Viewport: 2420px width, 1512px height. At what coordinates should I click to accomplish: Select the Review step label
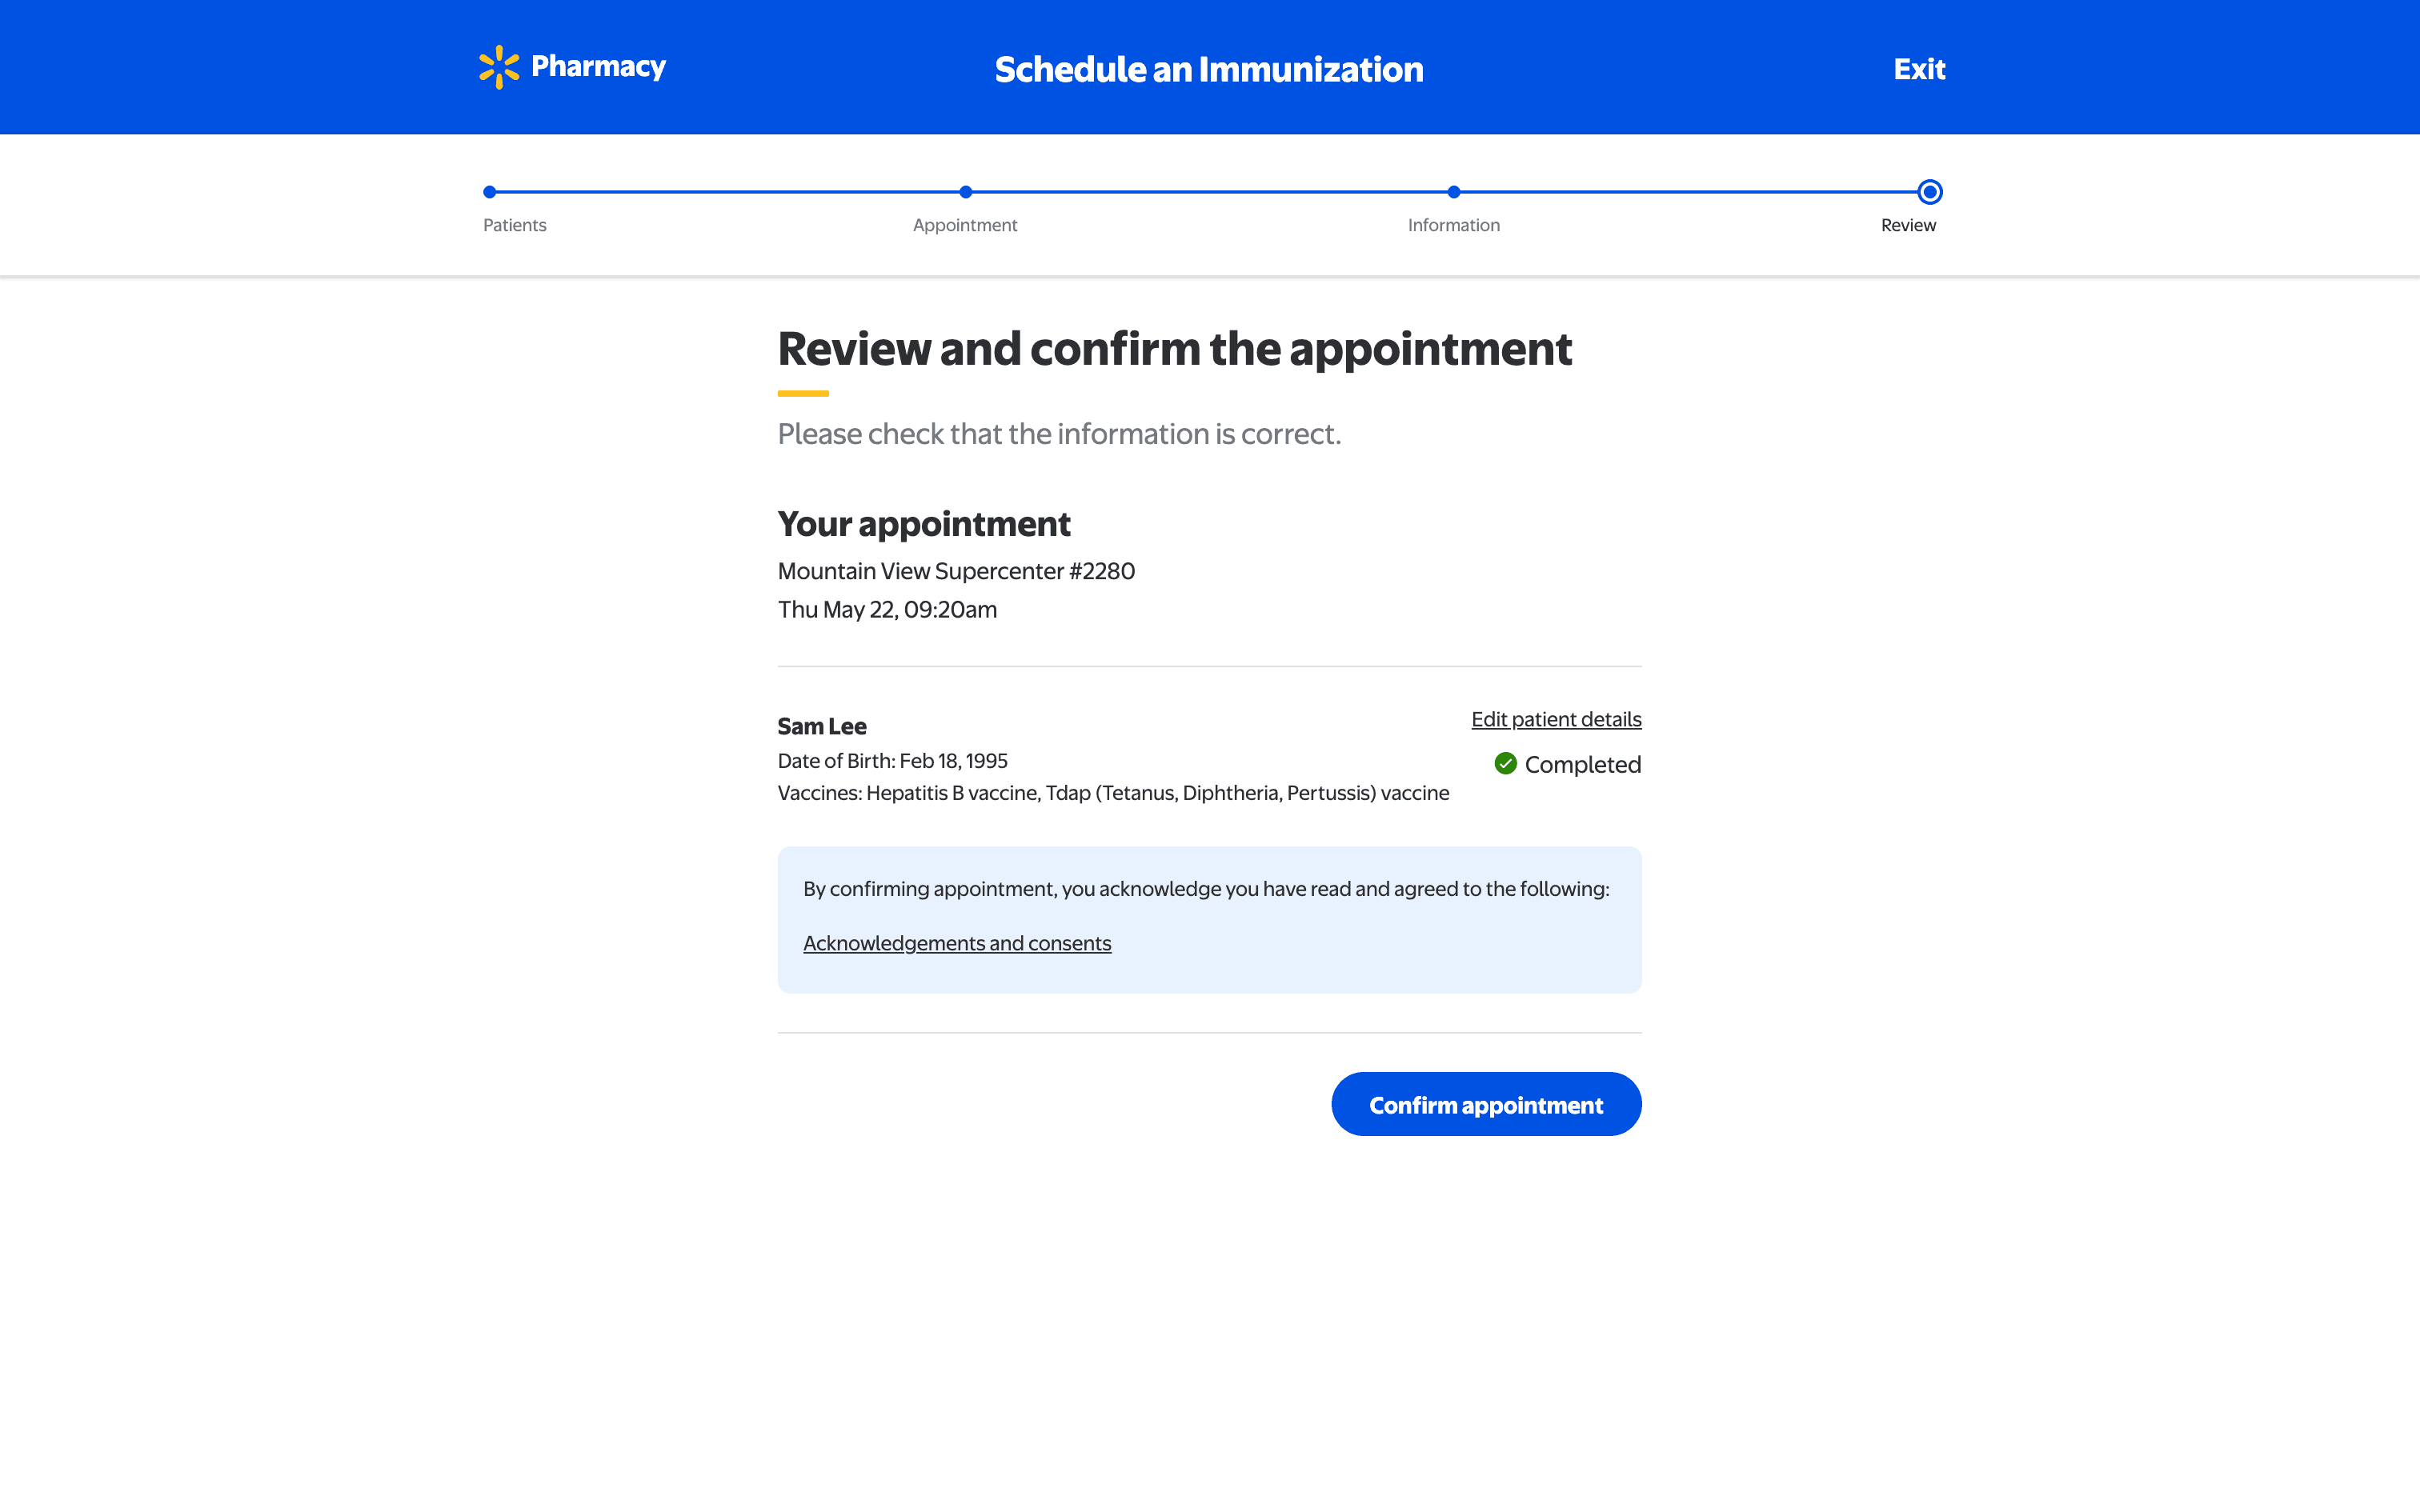(1907, 225)
